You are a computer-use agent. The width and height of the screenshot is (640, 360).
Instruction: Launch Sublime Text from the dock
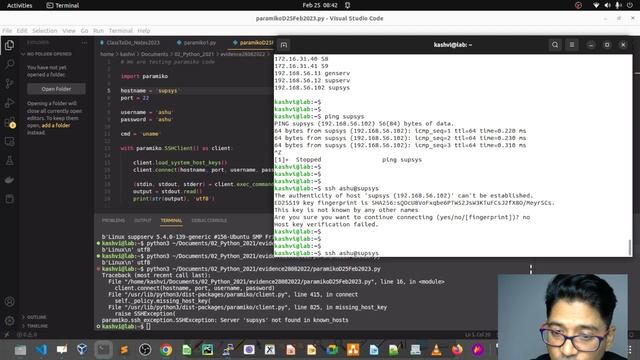(x=124, y=350)
